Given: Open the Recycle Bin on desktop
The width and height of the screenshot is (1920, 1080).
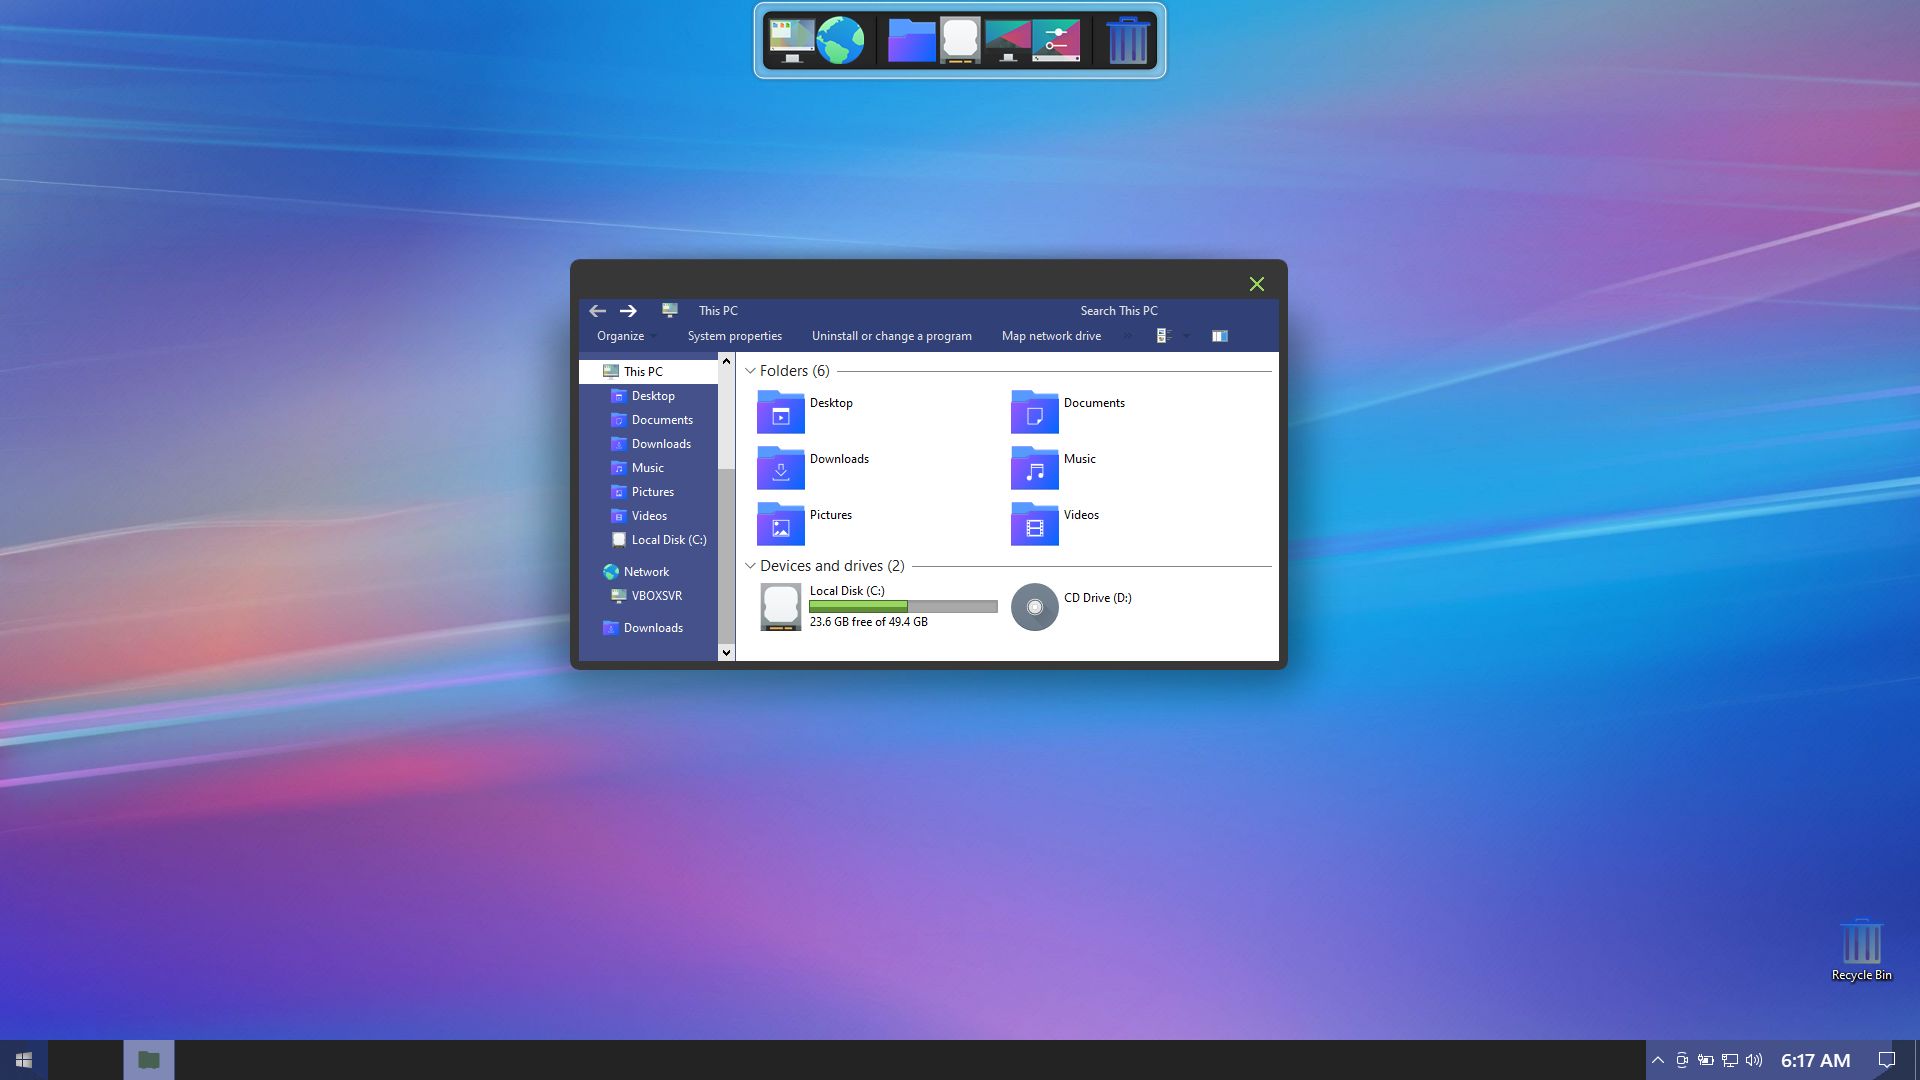Looking at the screenshot, I should tap(1861, 943).
